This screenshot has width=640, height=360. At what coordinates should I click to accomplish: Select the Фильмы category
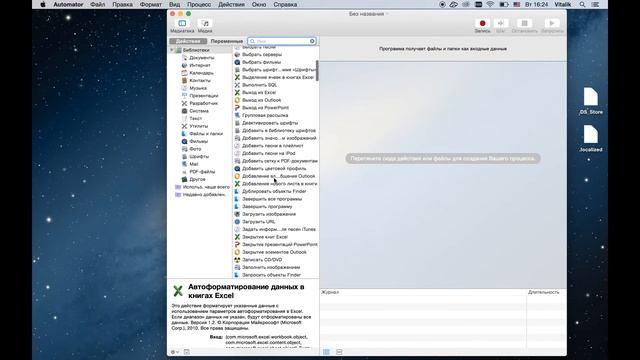point(198,141)
